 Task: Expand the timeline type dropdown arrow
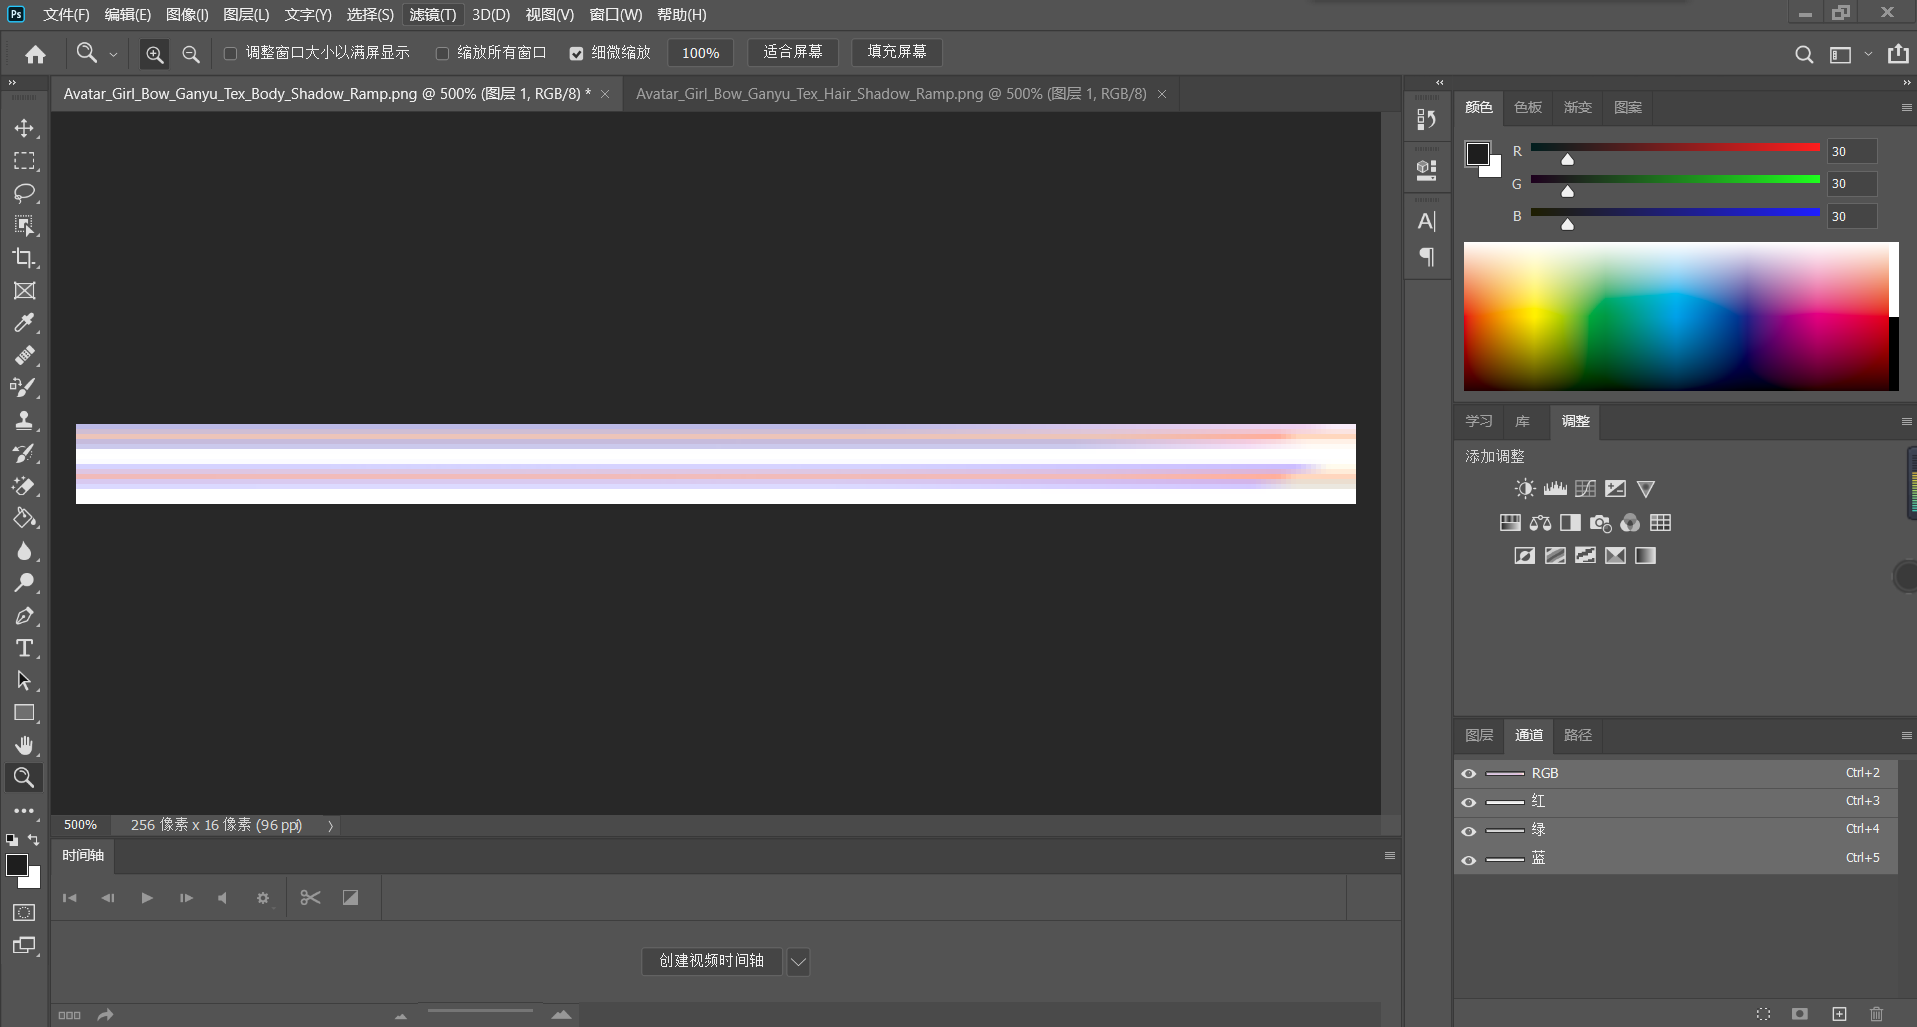(x=798, y=962)
